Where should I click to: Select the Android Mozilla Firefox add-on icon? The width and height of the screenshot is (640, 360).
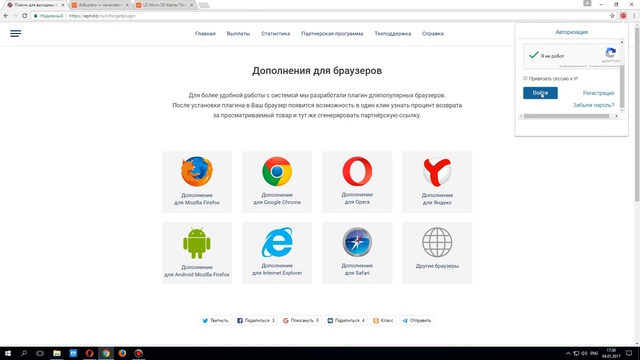[197, 243]
